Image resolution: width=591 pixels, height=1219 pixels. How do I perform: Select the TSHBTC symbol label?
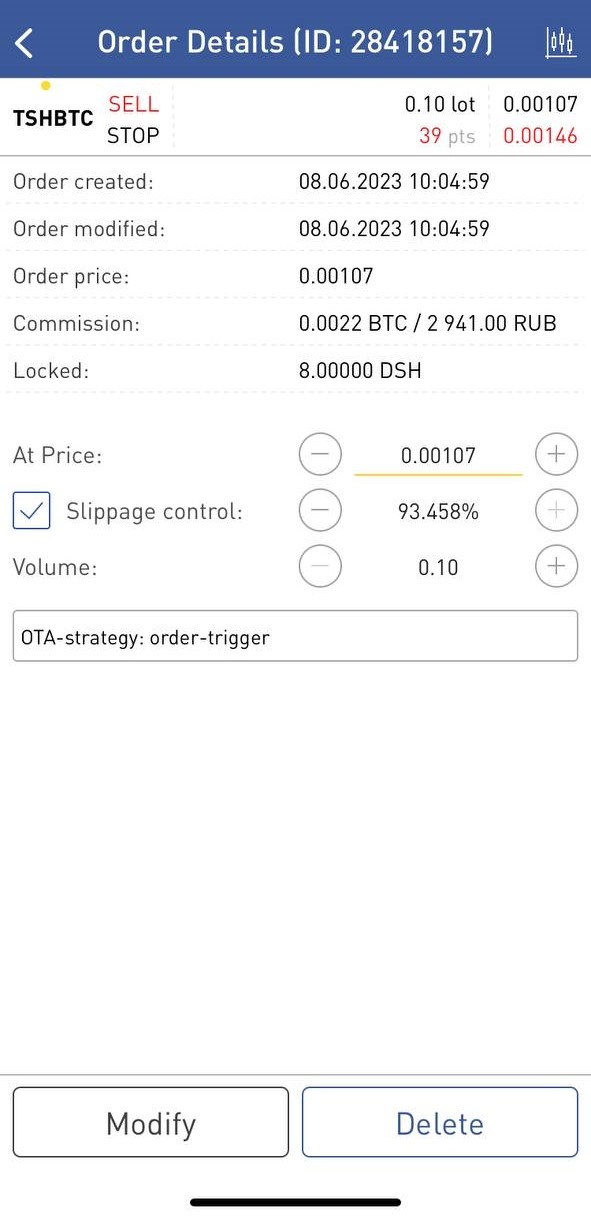[53, 119]
